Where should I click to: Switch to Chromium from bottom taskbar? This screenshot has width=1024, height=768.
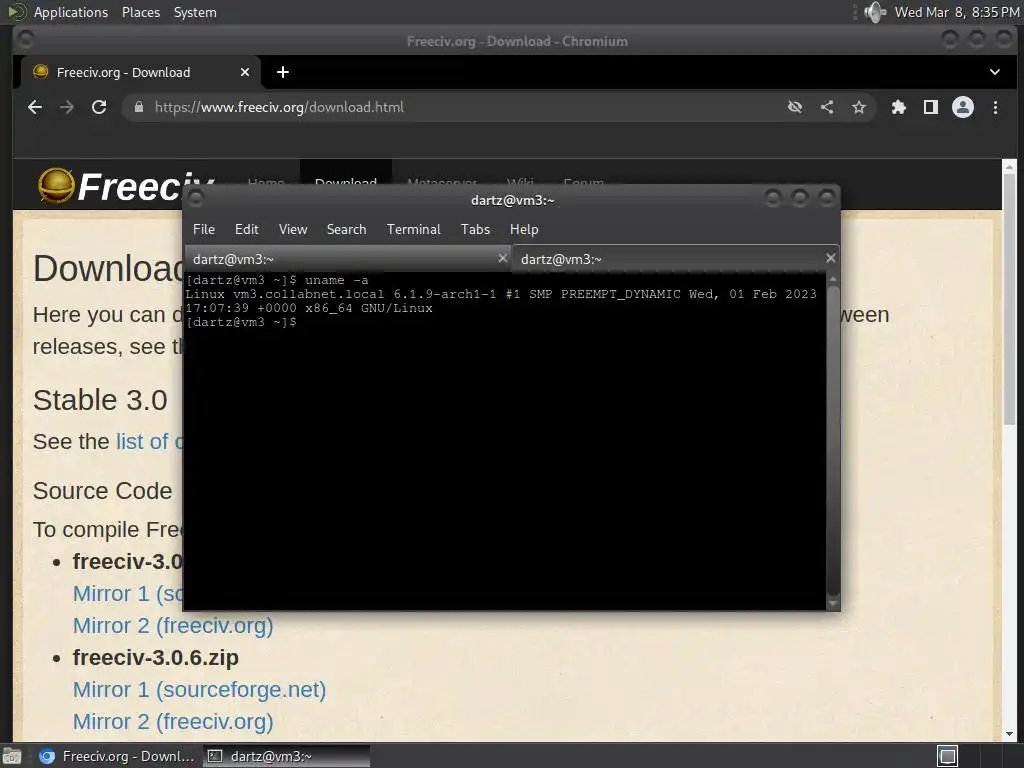116,756
